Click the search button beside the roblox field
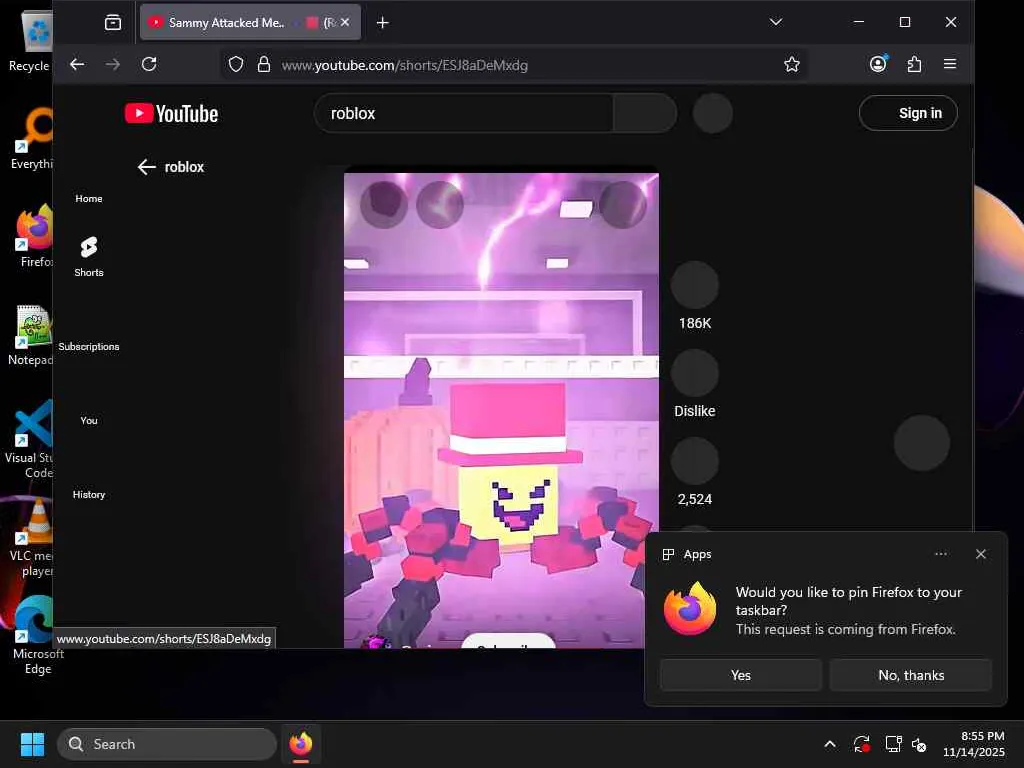Viewport: 1024px width, 768px height. (x=645, y=114)
